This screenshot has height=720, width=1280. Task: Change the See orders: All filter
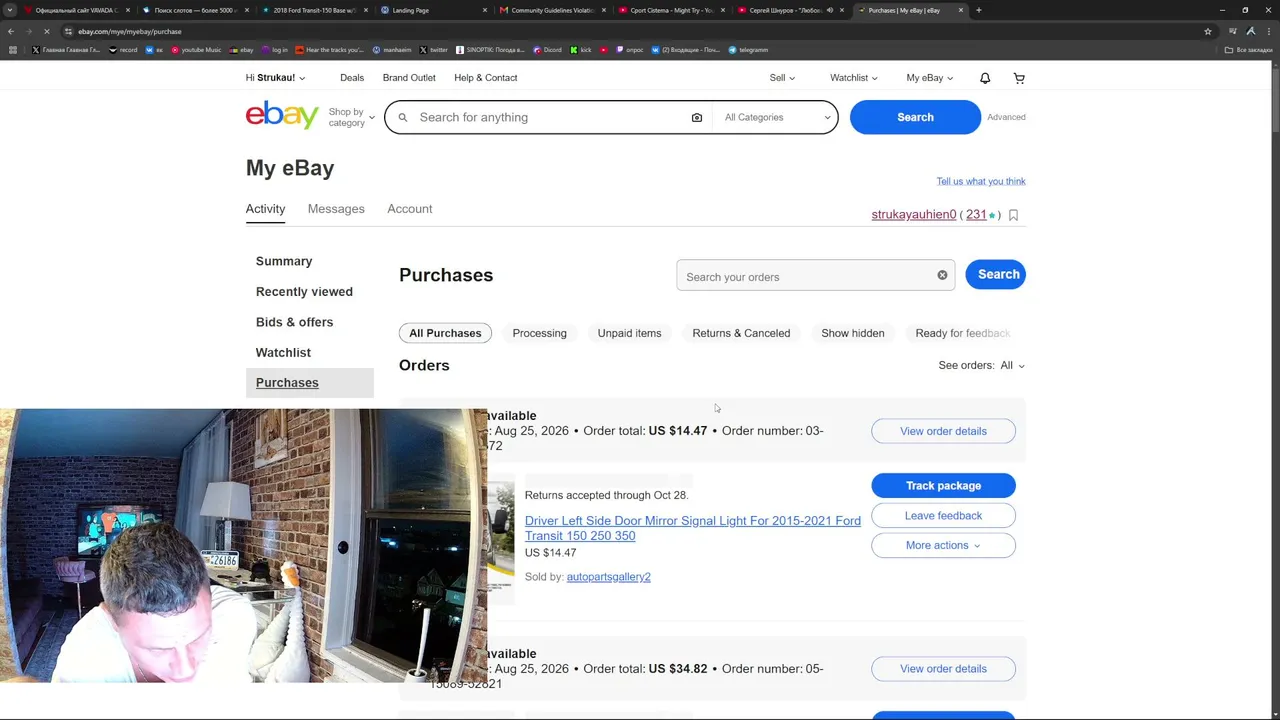pyautogui.click(x=981, y=365)
